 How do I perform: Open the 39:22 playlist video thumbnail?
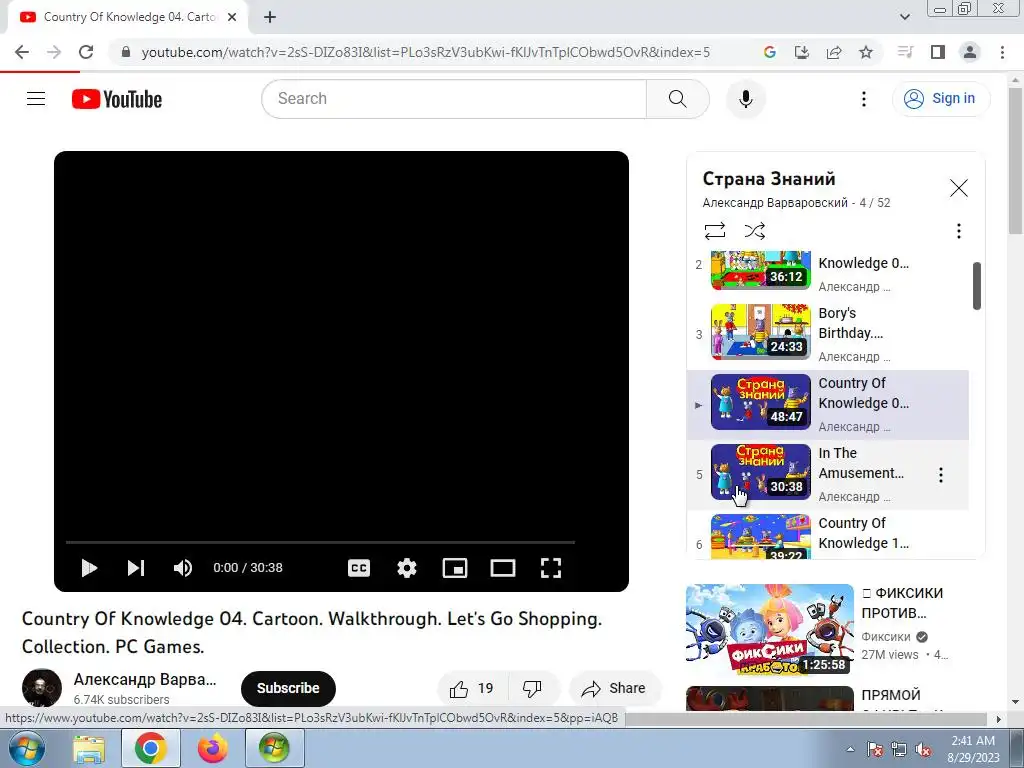(761, 536)
